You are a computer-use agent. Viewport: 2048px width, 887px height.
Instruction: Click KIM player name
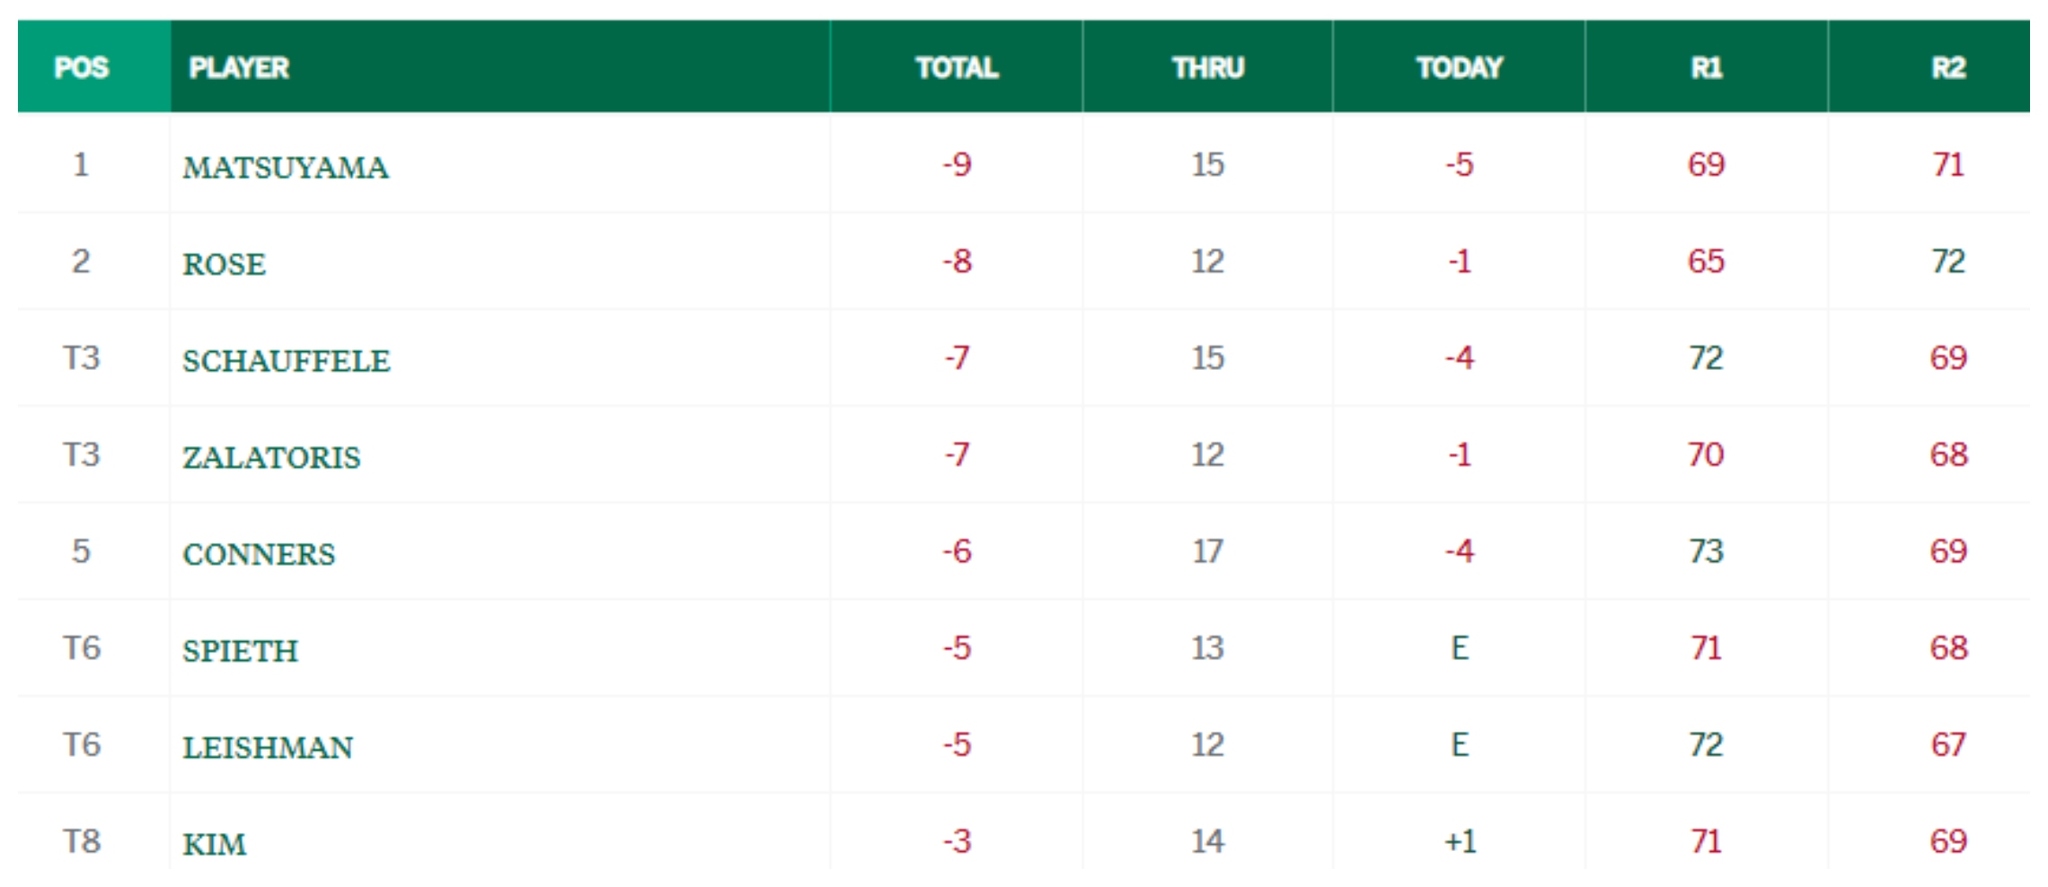214,844
